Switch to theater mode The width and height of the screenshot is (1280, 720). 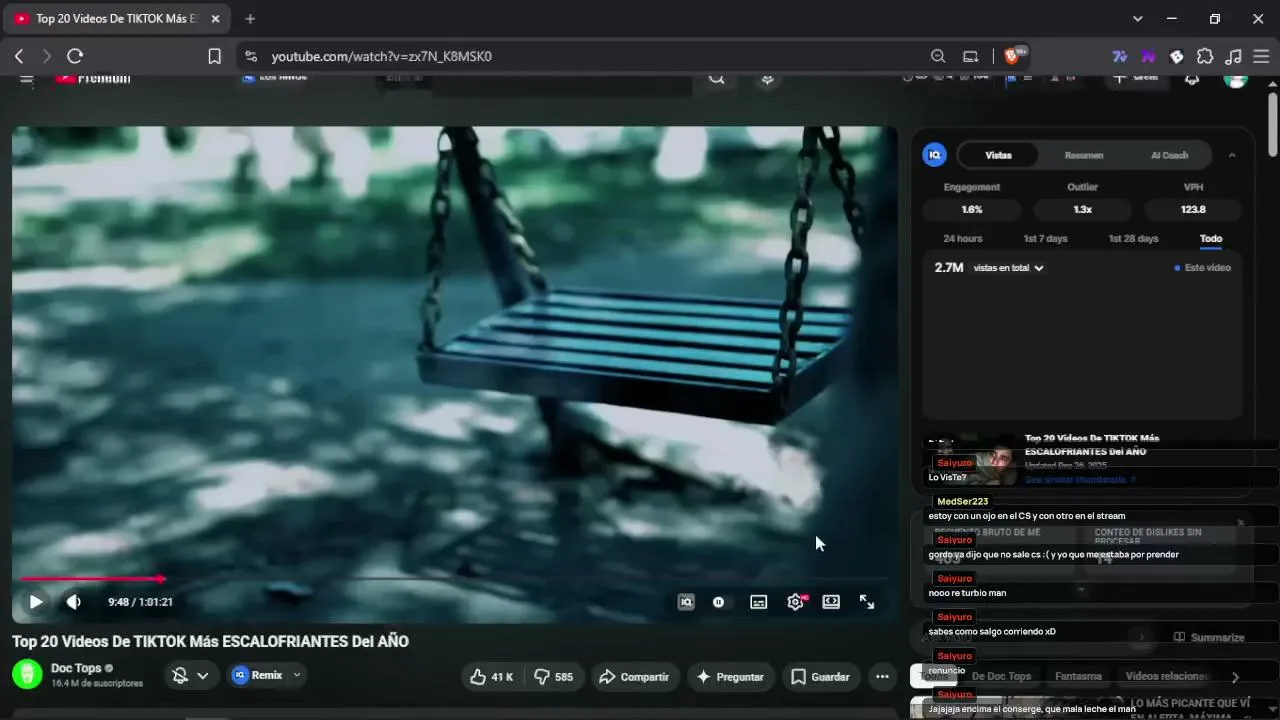pos(831,602)
